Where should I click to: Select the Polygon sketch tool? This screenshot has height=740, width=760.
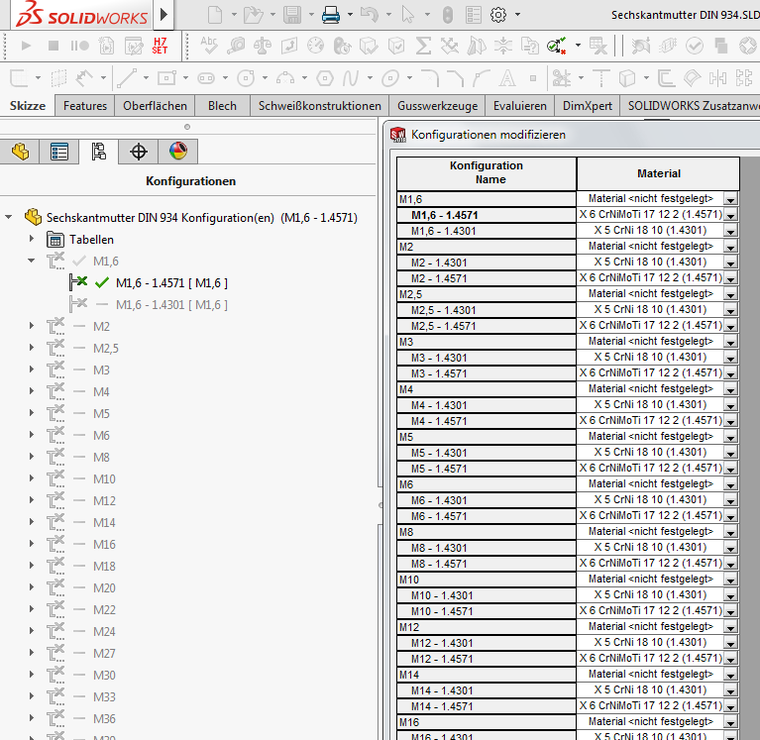pyautogui.click(x=325, y=78)
